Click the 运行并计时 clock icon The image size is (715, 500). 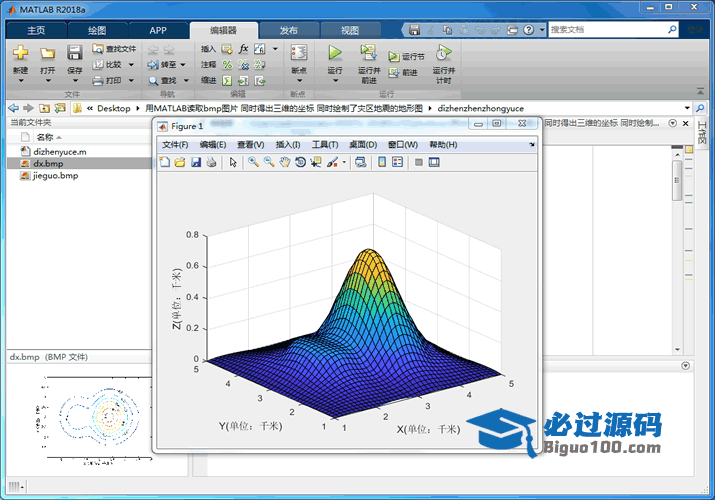click(x=443, y=52)
